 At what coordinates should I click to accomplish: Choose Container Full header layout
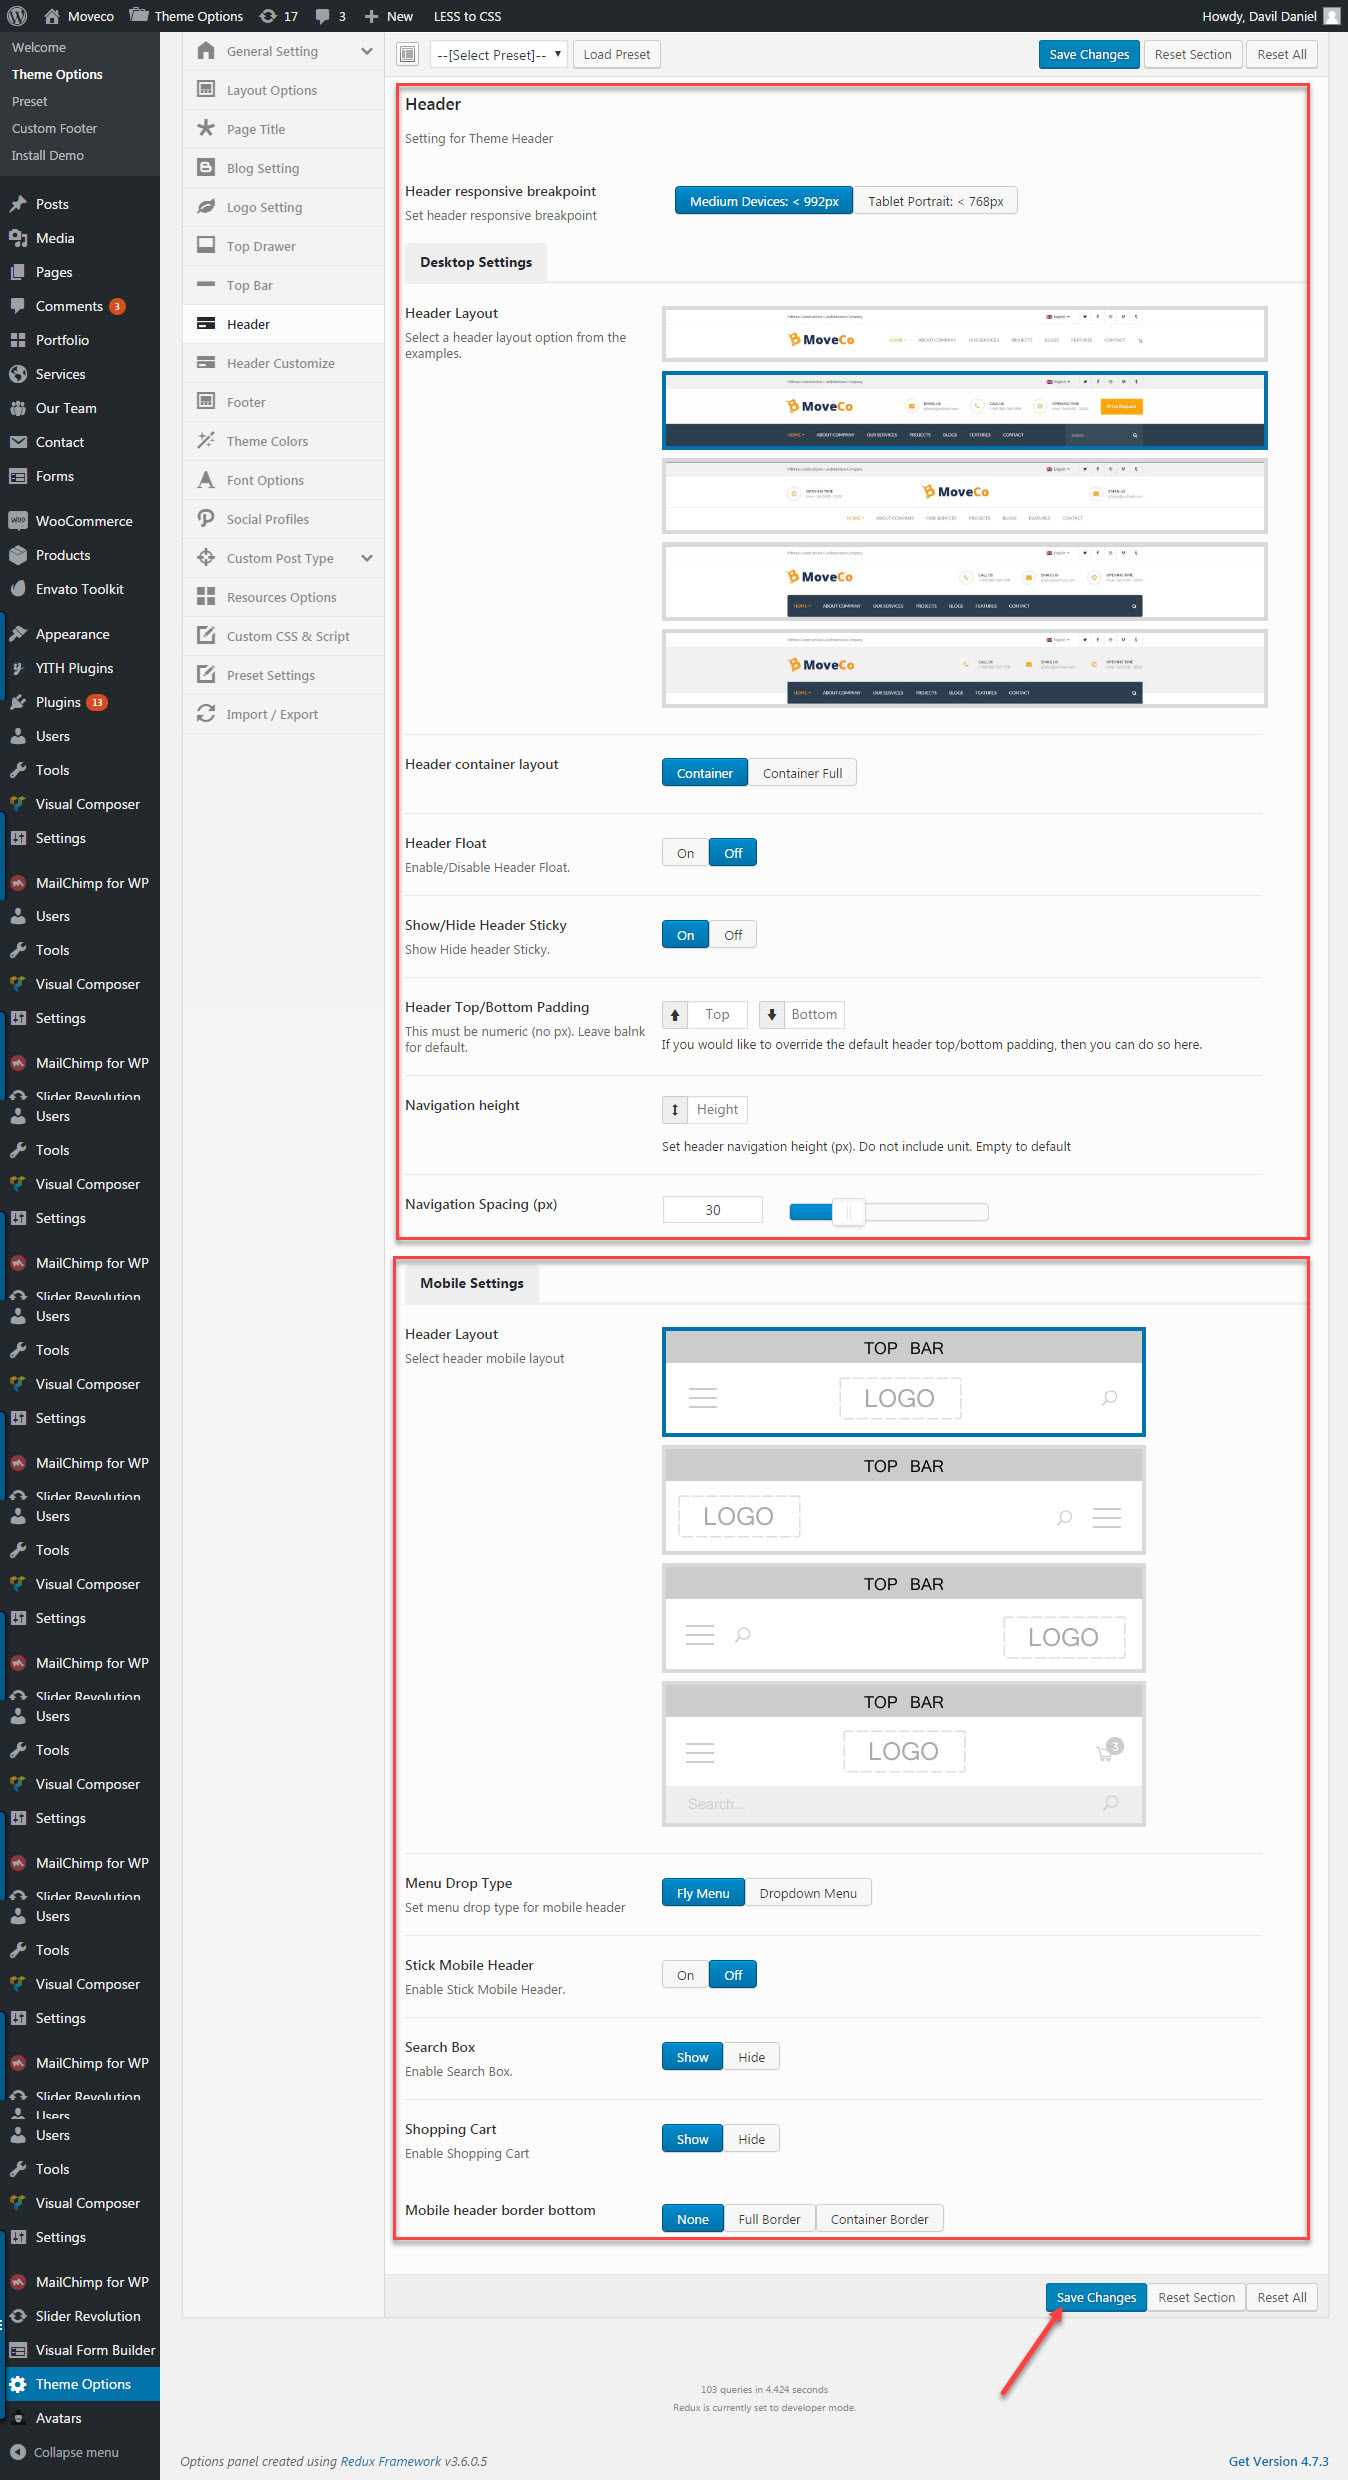click(x=802, y=773)
